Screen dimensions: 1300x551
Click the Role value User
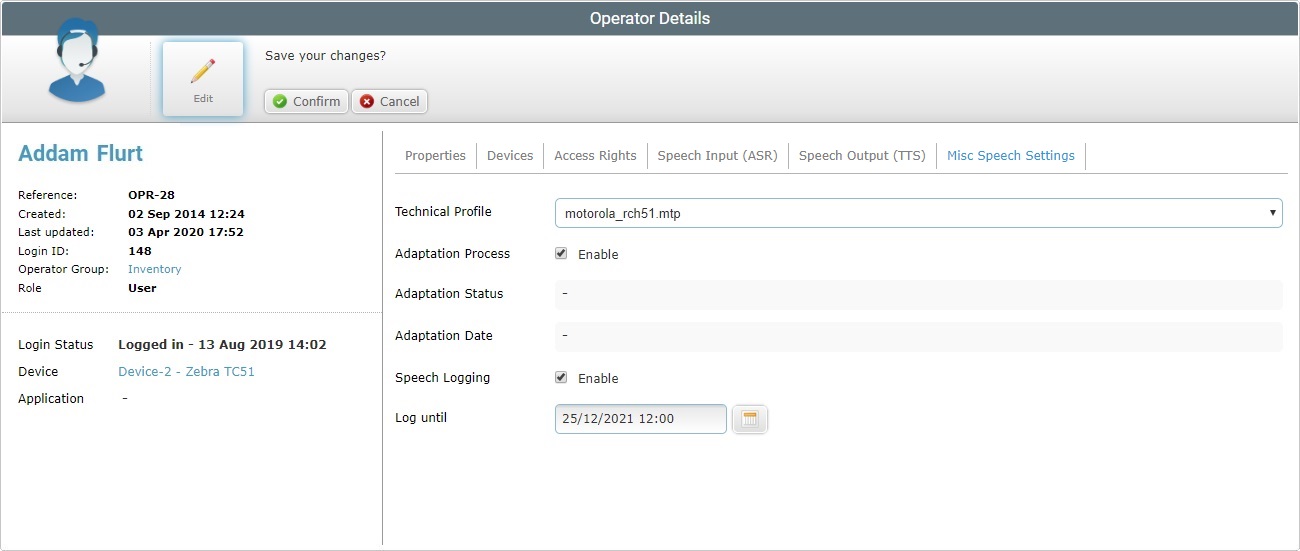tap(142, 288)
